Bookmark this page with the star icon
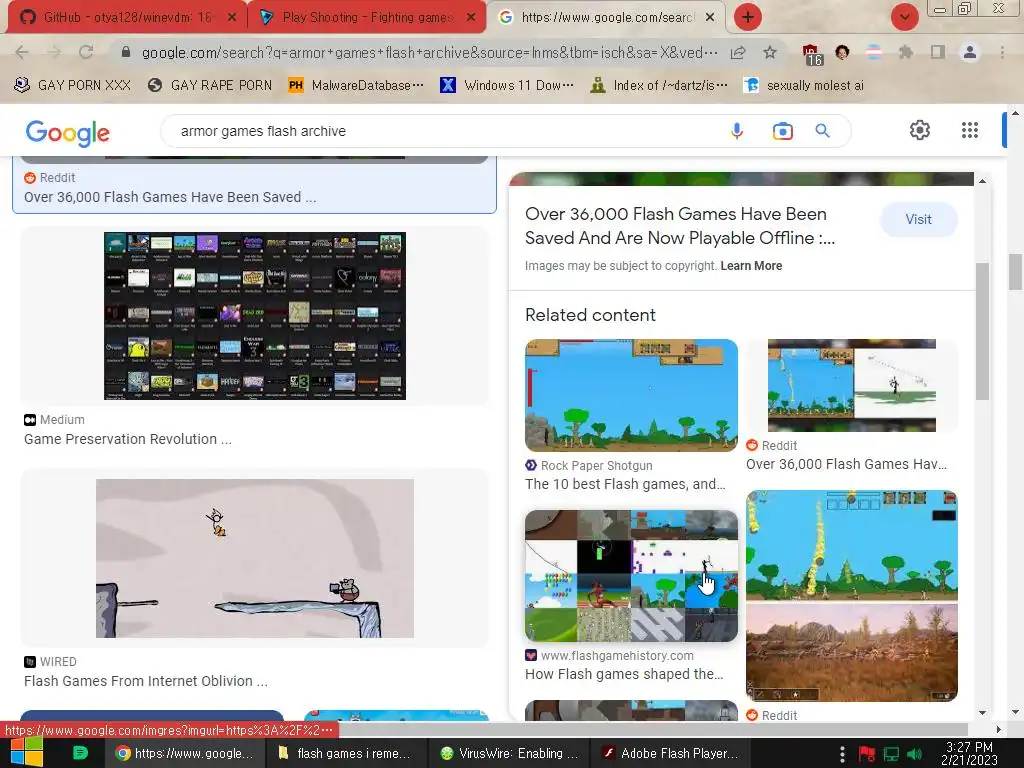Screen dimensions: 1024x768 click(x=770, y=52)
